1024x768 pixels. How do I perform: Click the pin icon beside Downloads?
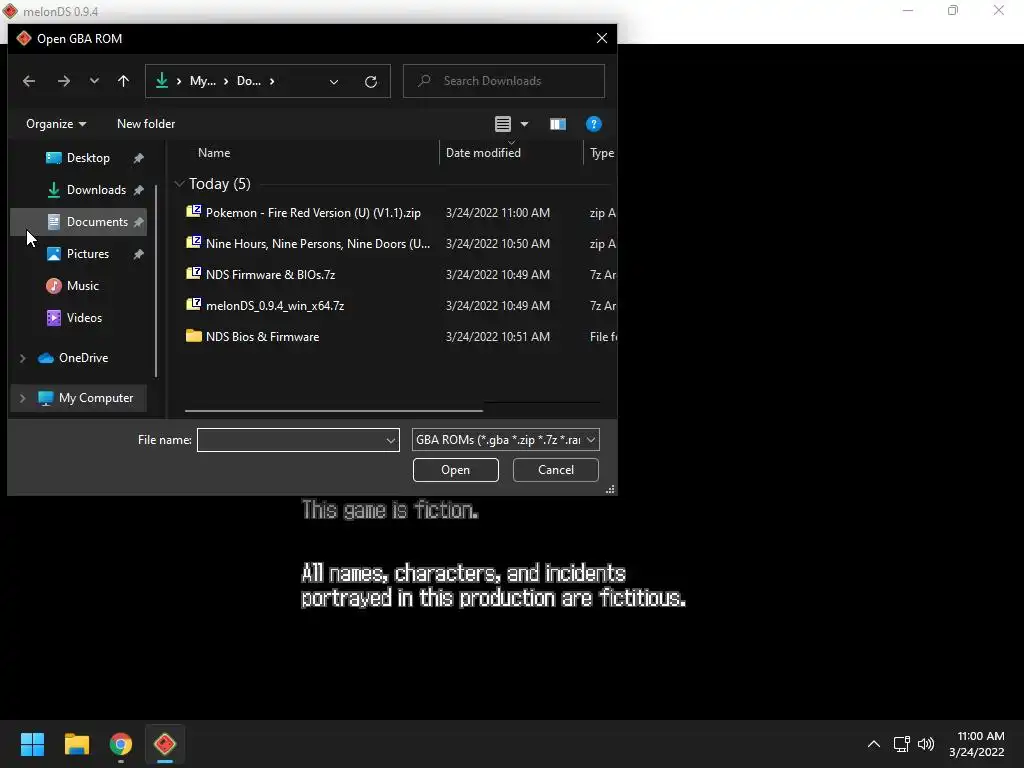click(x=138, y=190)
